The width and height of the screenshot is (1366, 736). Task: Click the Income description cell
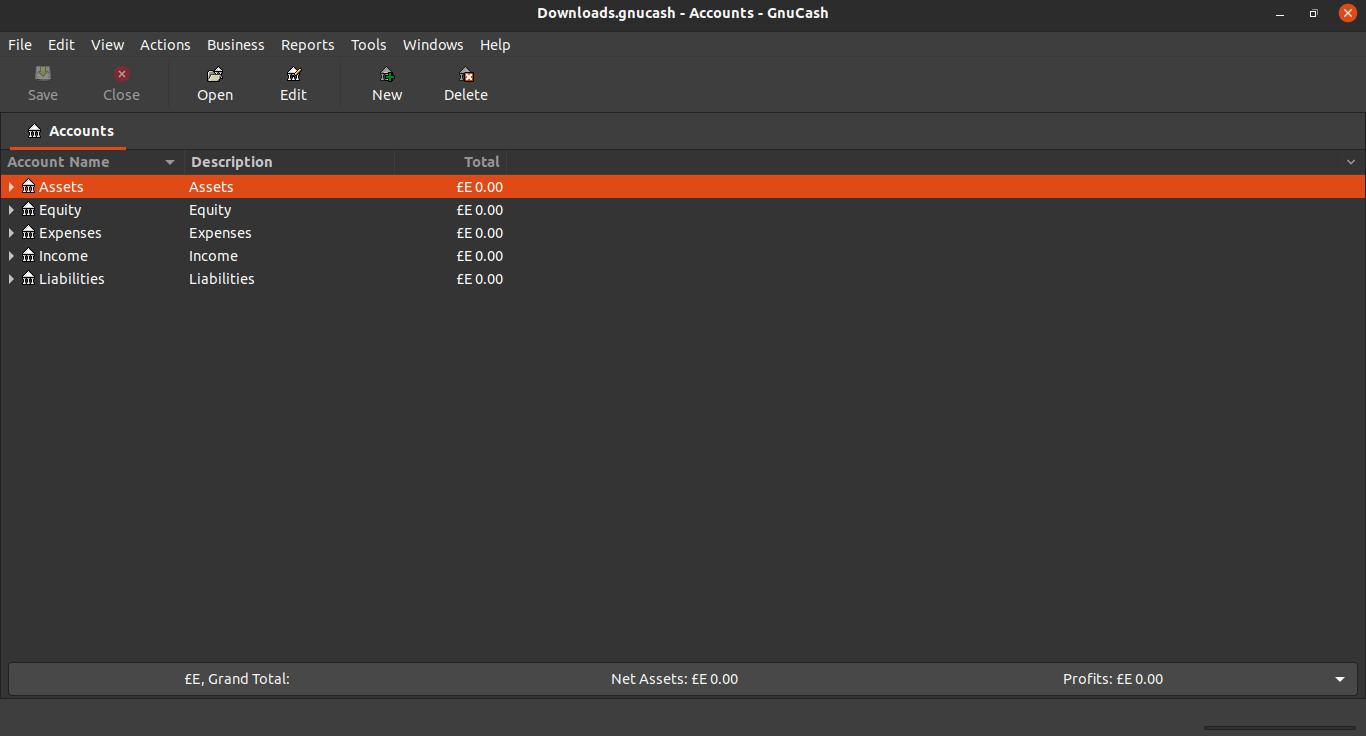click(x=213, y=256)
